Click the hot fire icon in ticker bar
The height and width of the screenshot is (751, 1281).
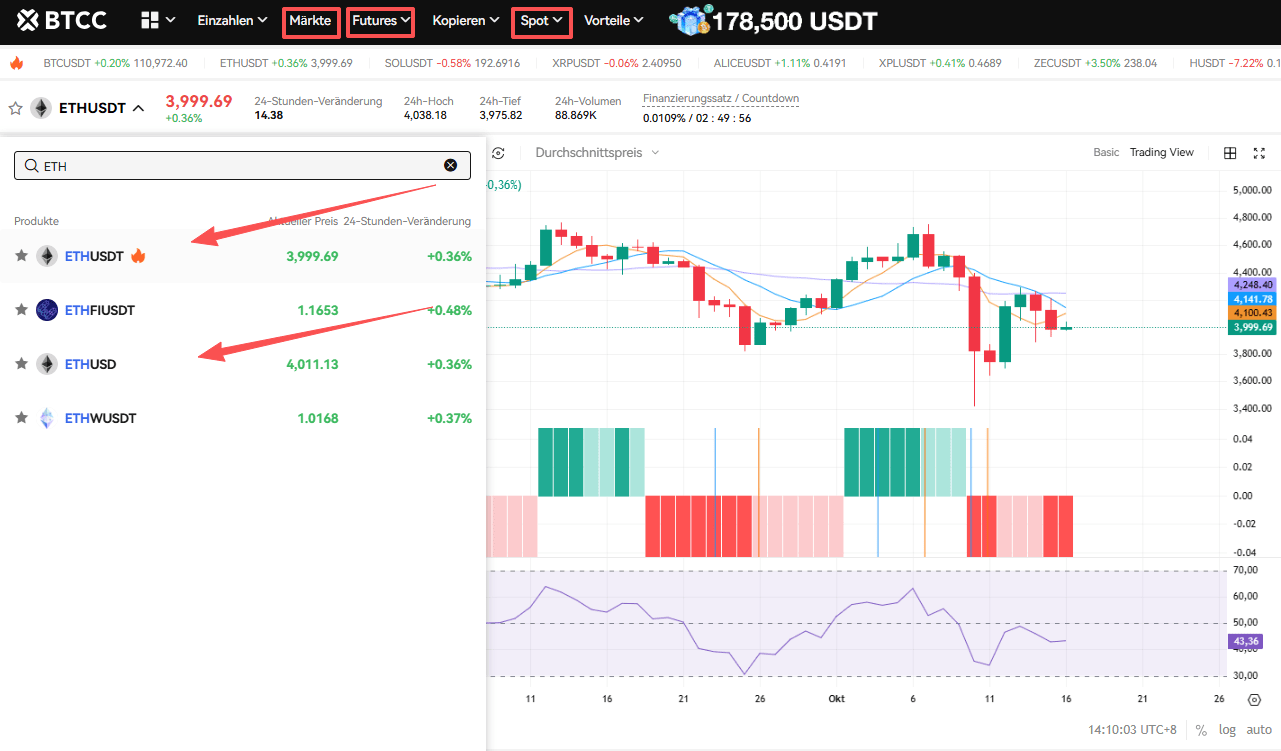tap(16, 63)
